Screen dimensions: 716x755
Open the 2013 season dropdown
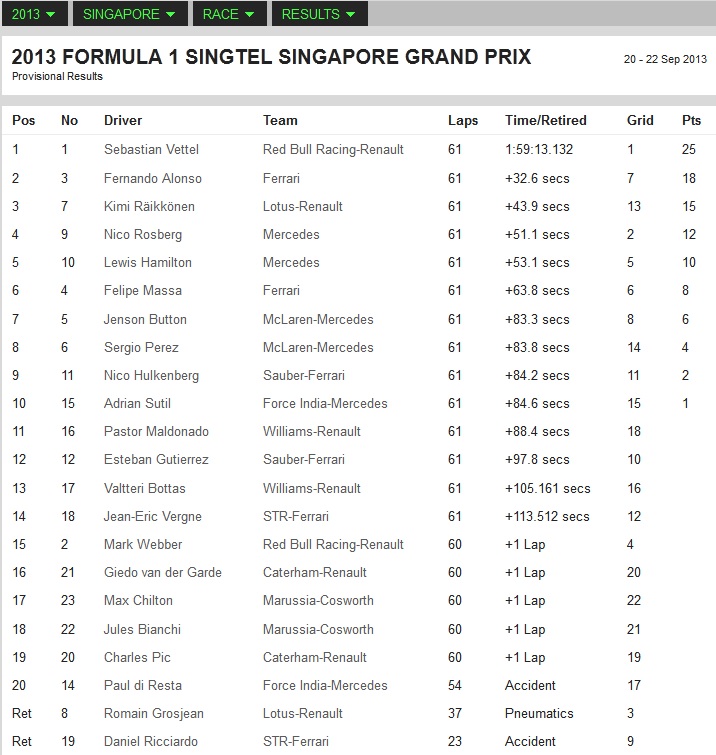[x=35, y=14]
